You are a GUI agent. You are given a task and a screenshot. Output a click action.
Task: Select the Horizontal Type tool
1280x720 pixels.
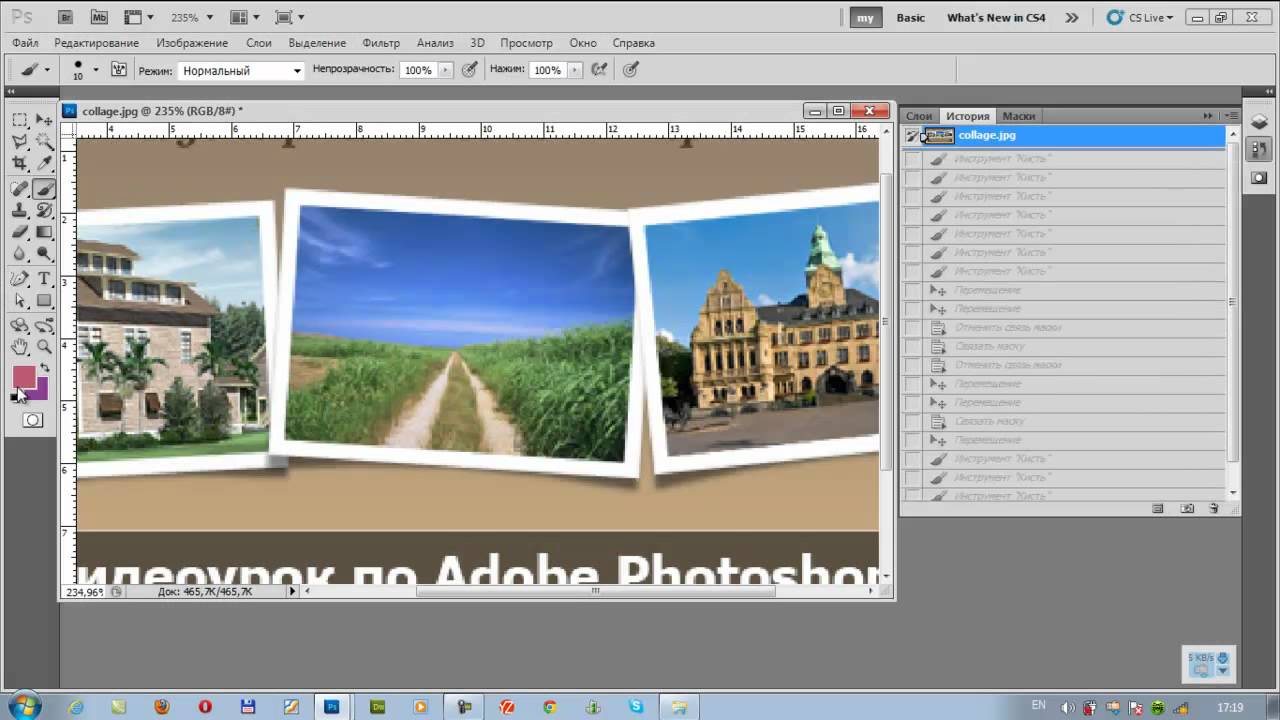pos(44,279)
